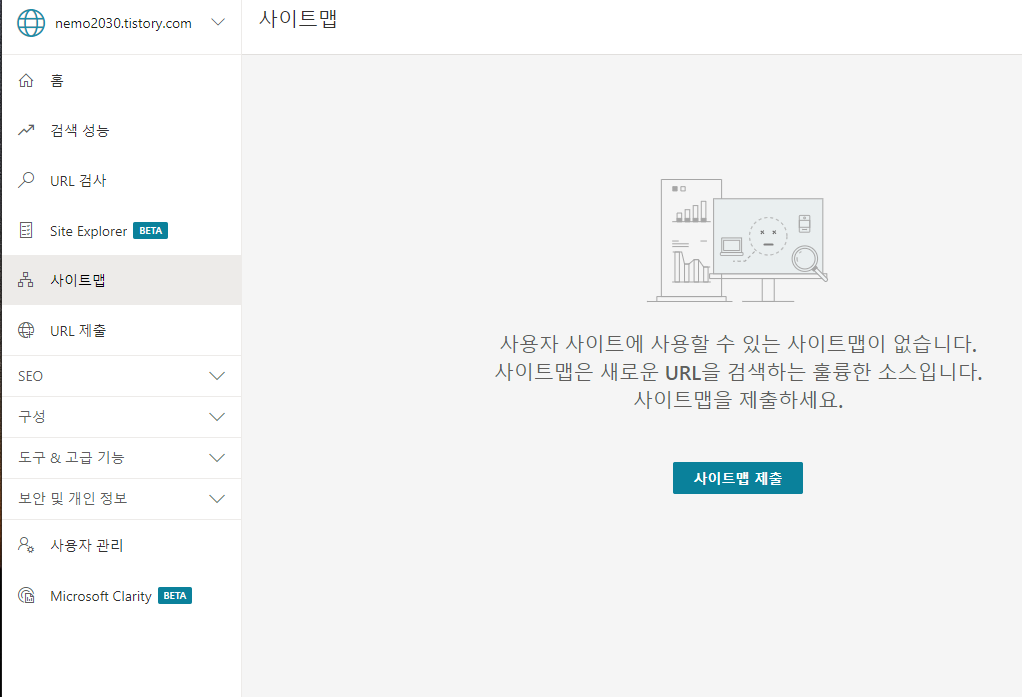The height and width of the screenshot is (697, 1022).
Task: Click the text '사이트맵을 제출하세요.'
Action: point(738,400)
